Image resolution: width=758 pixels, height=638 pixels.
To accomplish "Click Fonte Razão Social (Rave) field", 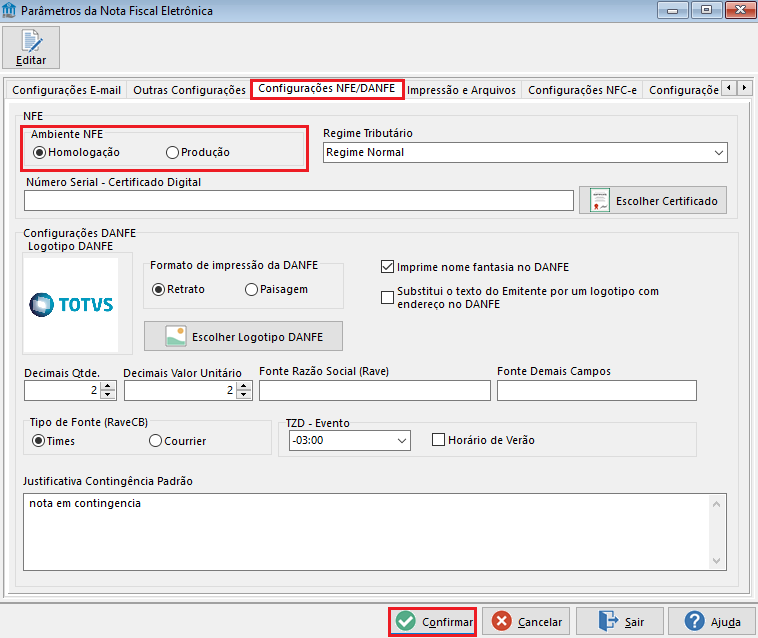I will coord(375,391).
